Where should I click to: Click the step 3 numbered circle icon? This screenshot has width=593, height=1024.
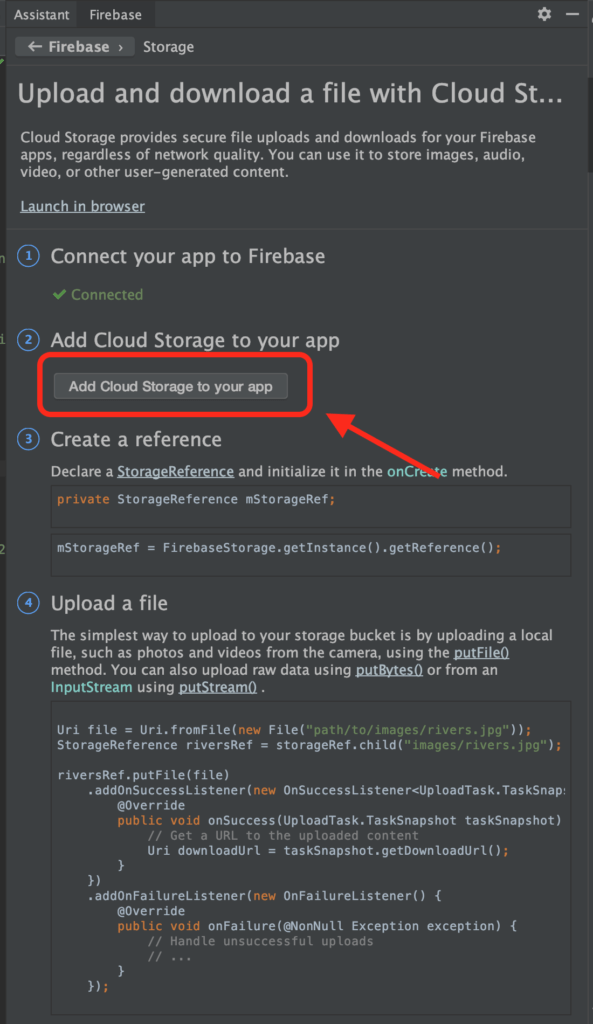27,439
